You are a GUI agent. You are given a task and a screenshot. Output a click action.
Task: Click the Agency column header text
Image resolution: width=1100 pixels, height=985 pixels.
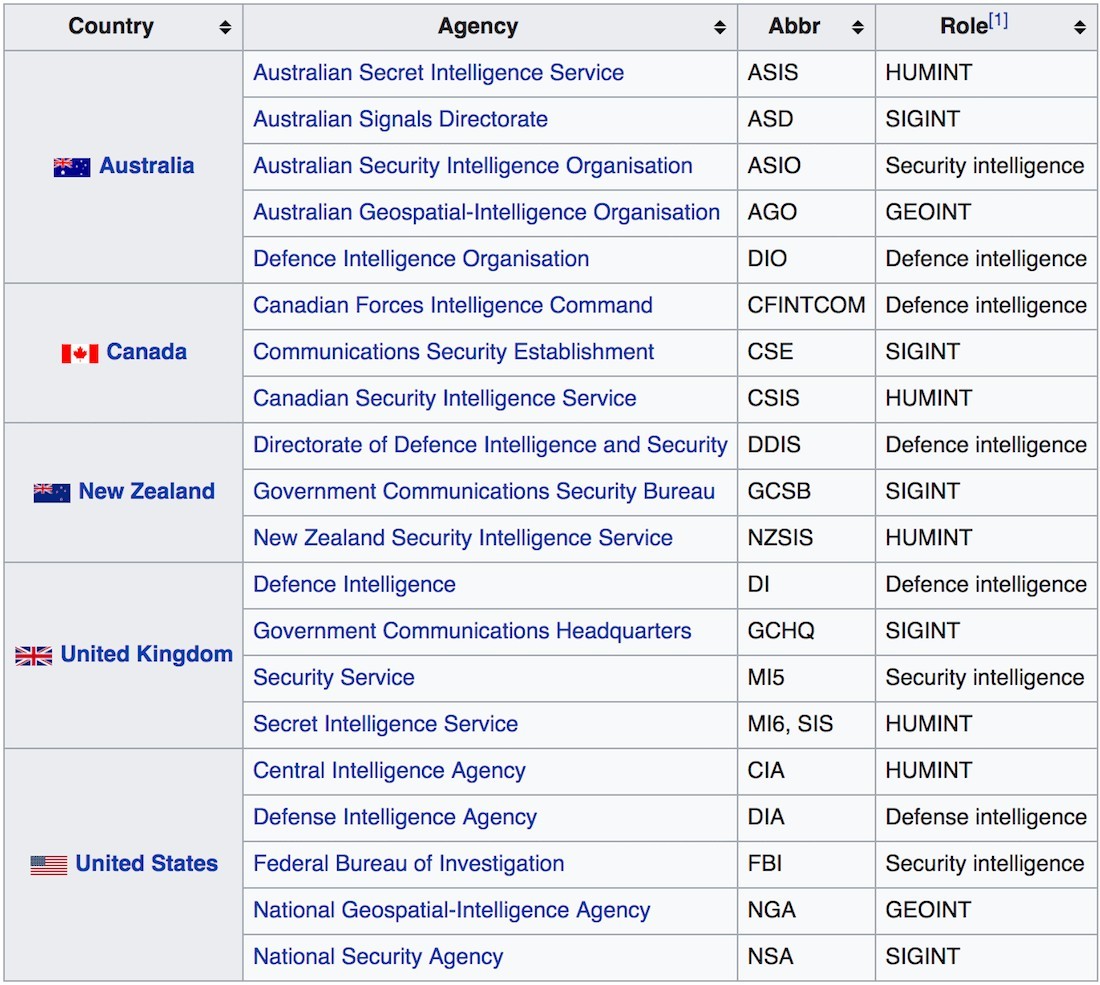click(478, 26)
